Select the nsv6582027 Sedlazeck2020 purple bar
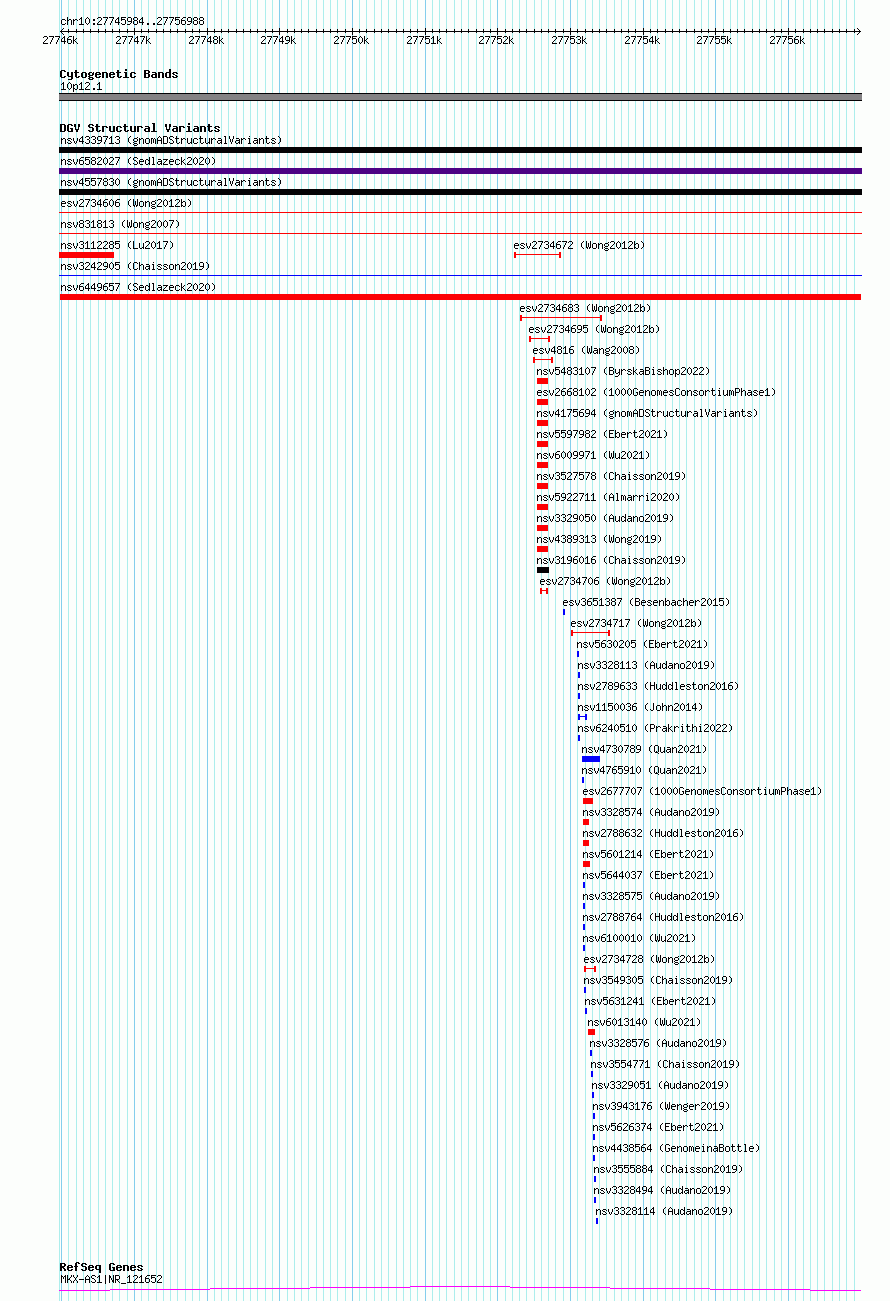Image resolution: width=890 pixels, height=1301 pixels. 460,171
